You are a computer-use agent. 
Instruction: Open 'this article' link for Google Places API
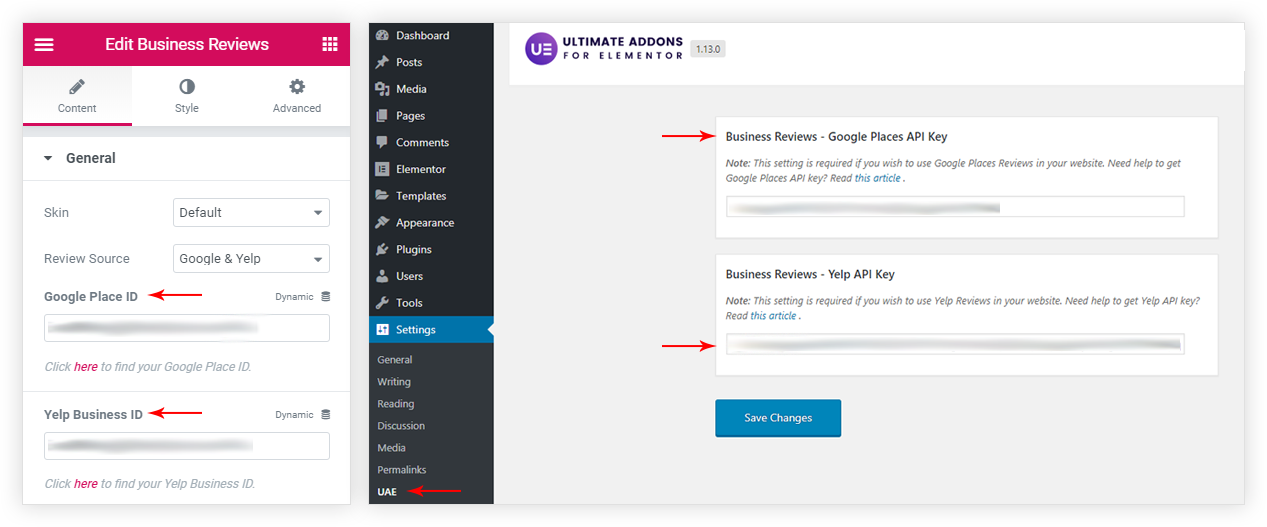(x=879, y=178)
